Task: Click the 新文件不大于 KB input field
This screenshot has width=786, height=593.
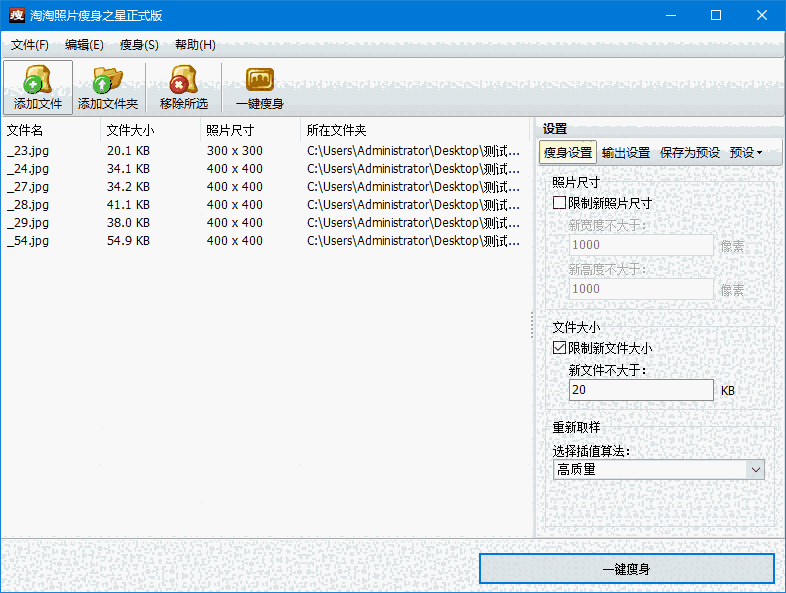Action: tap(641, 390)
